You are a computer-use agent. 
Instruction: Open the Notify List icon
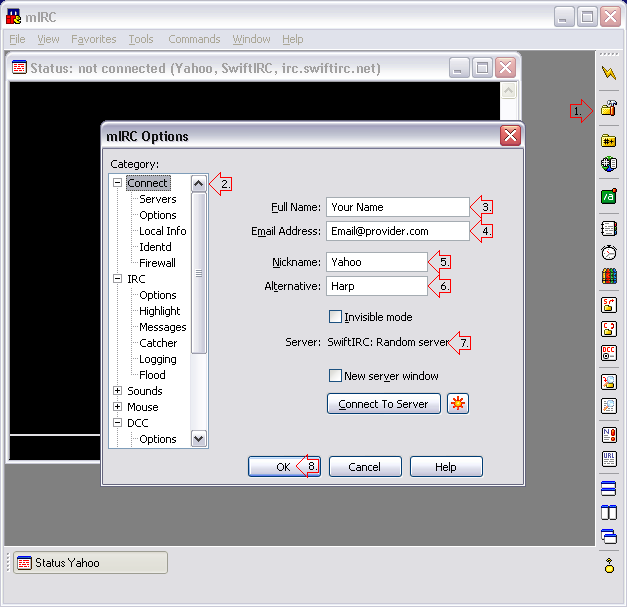click(x=609, y=435)
